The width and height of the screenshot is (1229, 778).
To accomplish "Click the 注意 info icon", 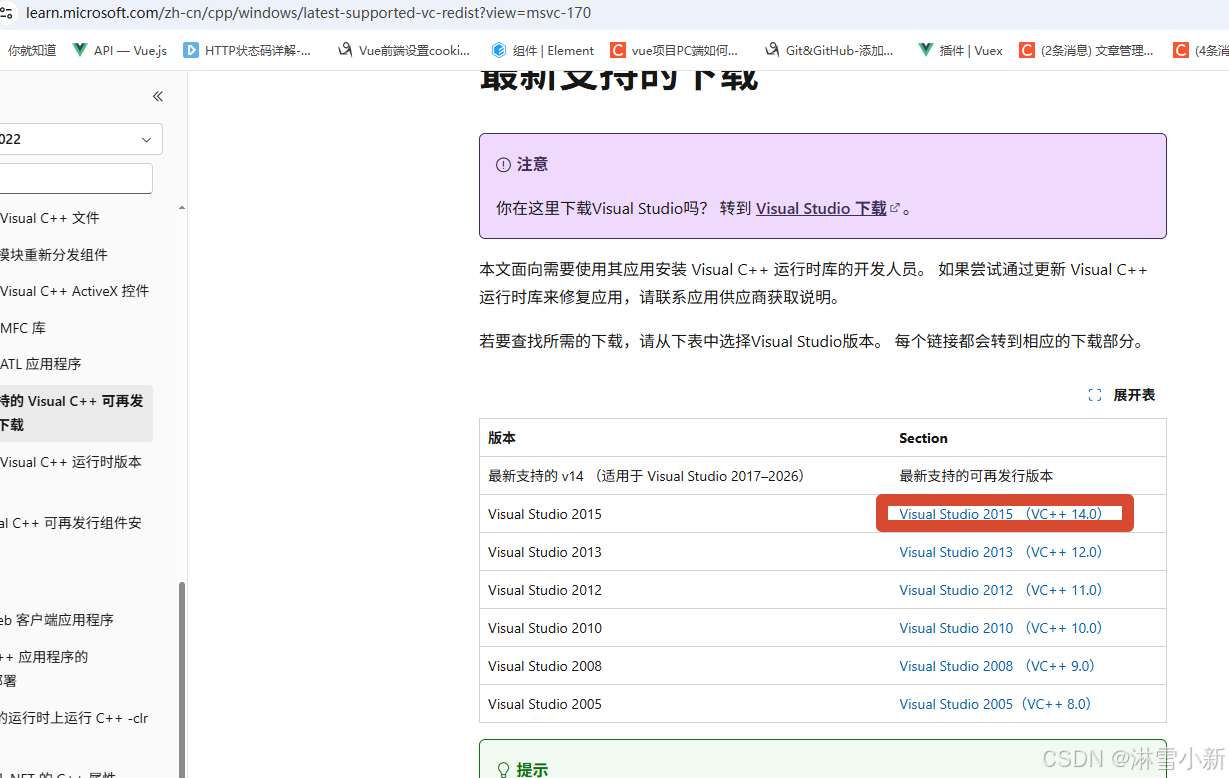I will 503,165.
